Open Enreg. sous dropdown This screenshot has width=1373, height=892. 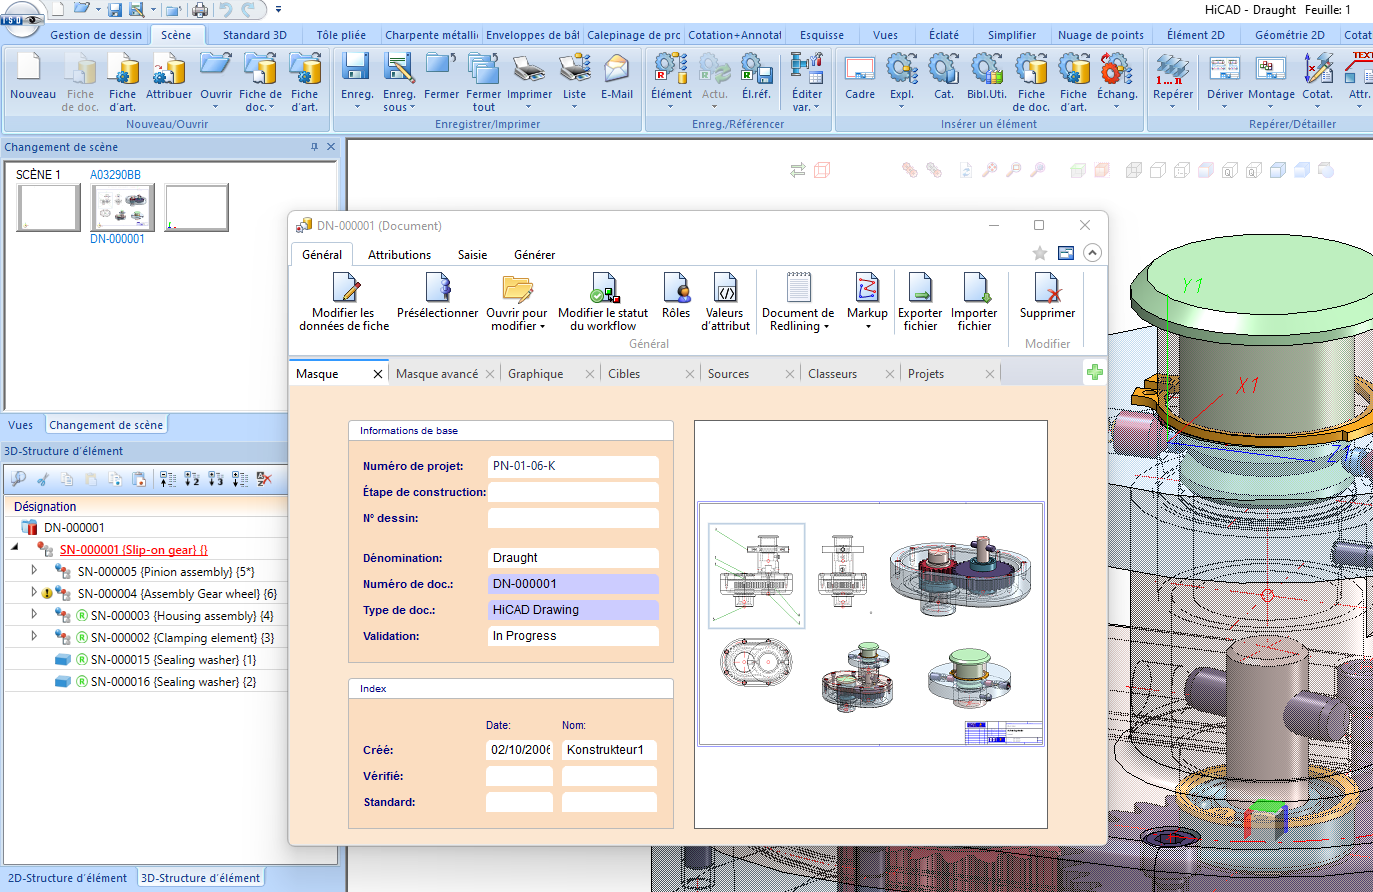413,108
